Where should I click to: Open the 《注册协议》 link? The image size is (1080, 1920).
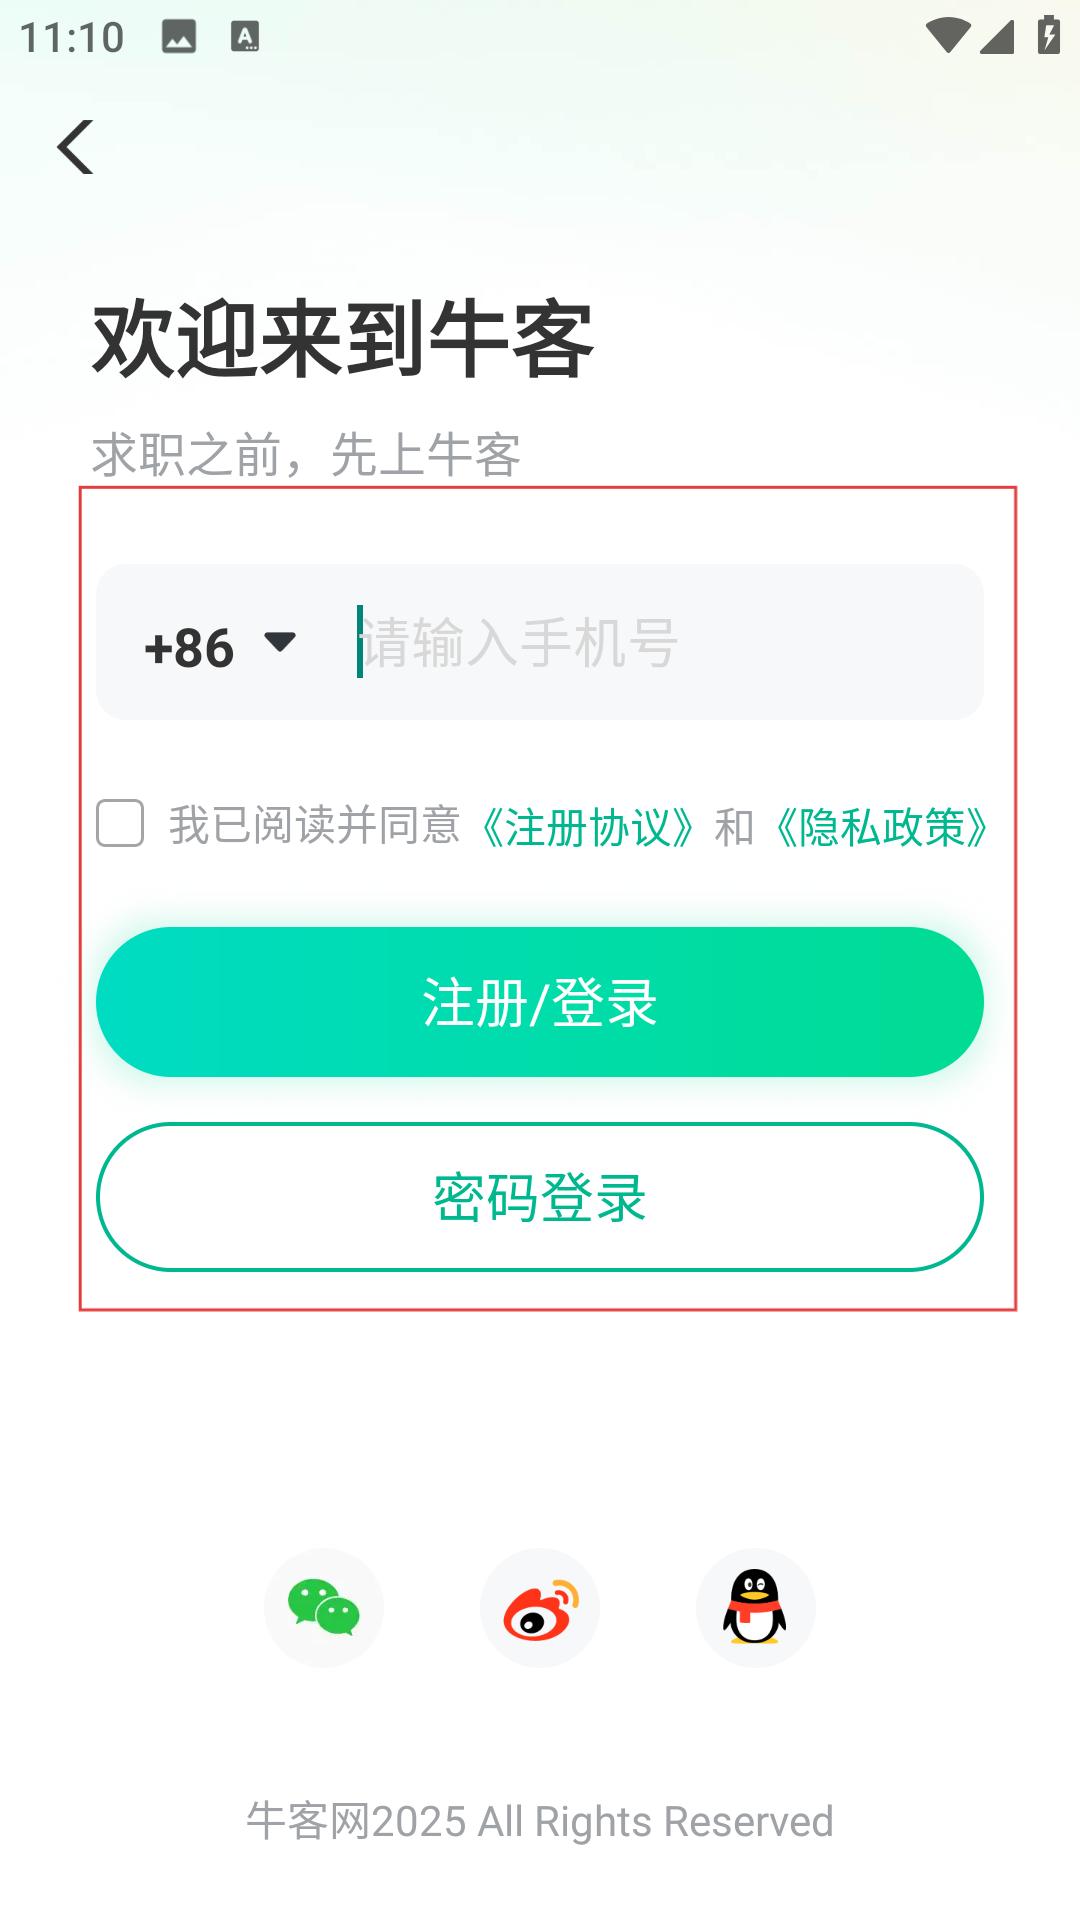click(587, 827)
